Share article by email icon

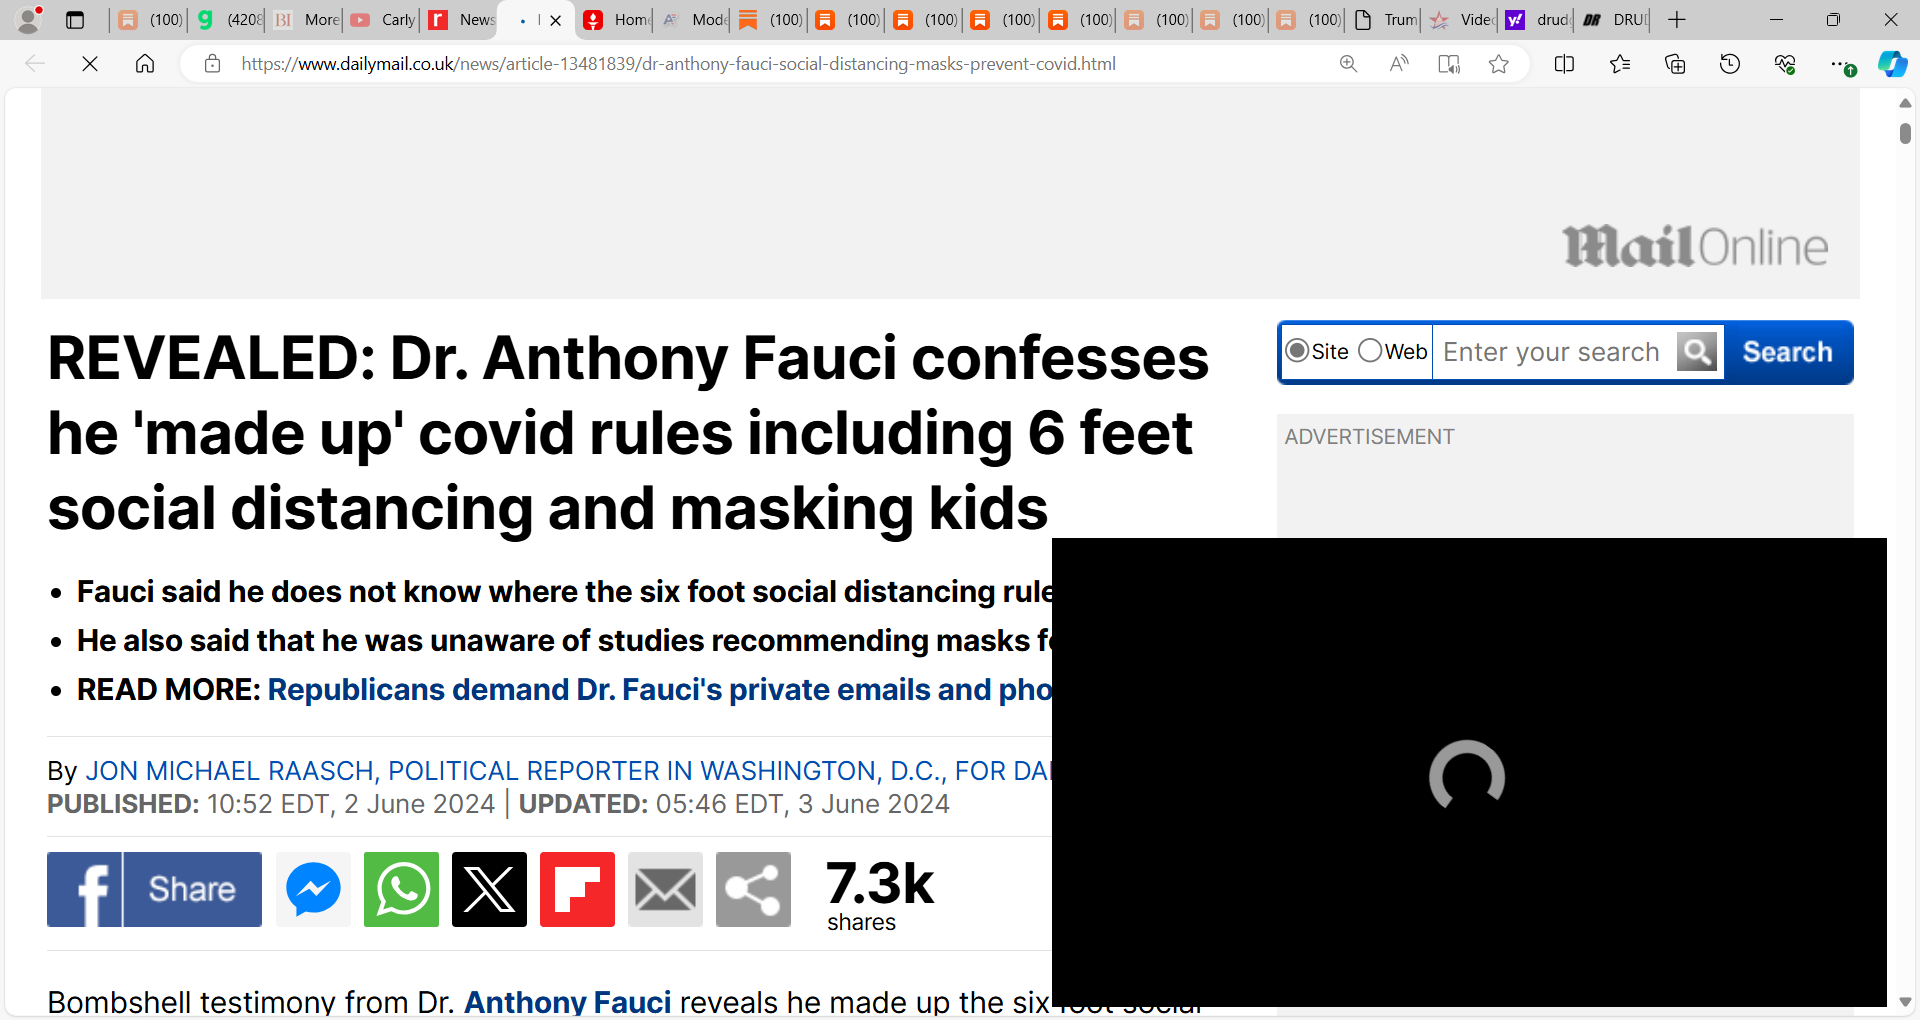point(665,889)
